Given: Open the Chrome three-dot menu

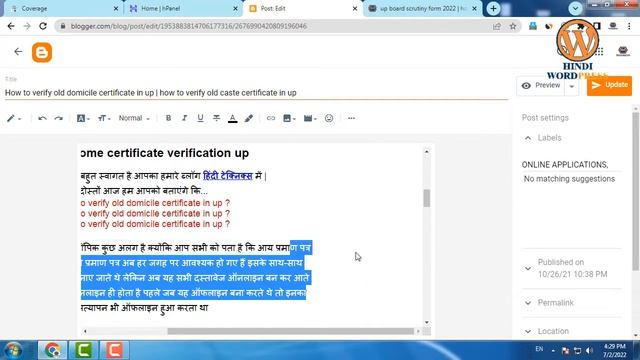Looking at the screenshot, I should [x=629, y=26].
